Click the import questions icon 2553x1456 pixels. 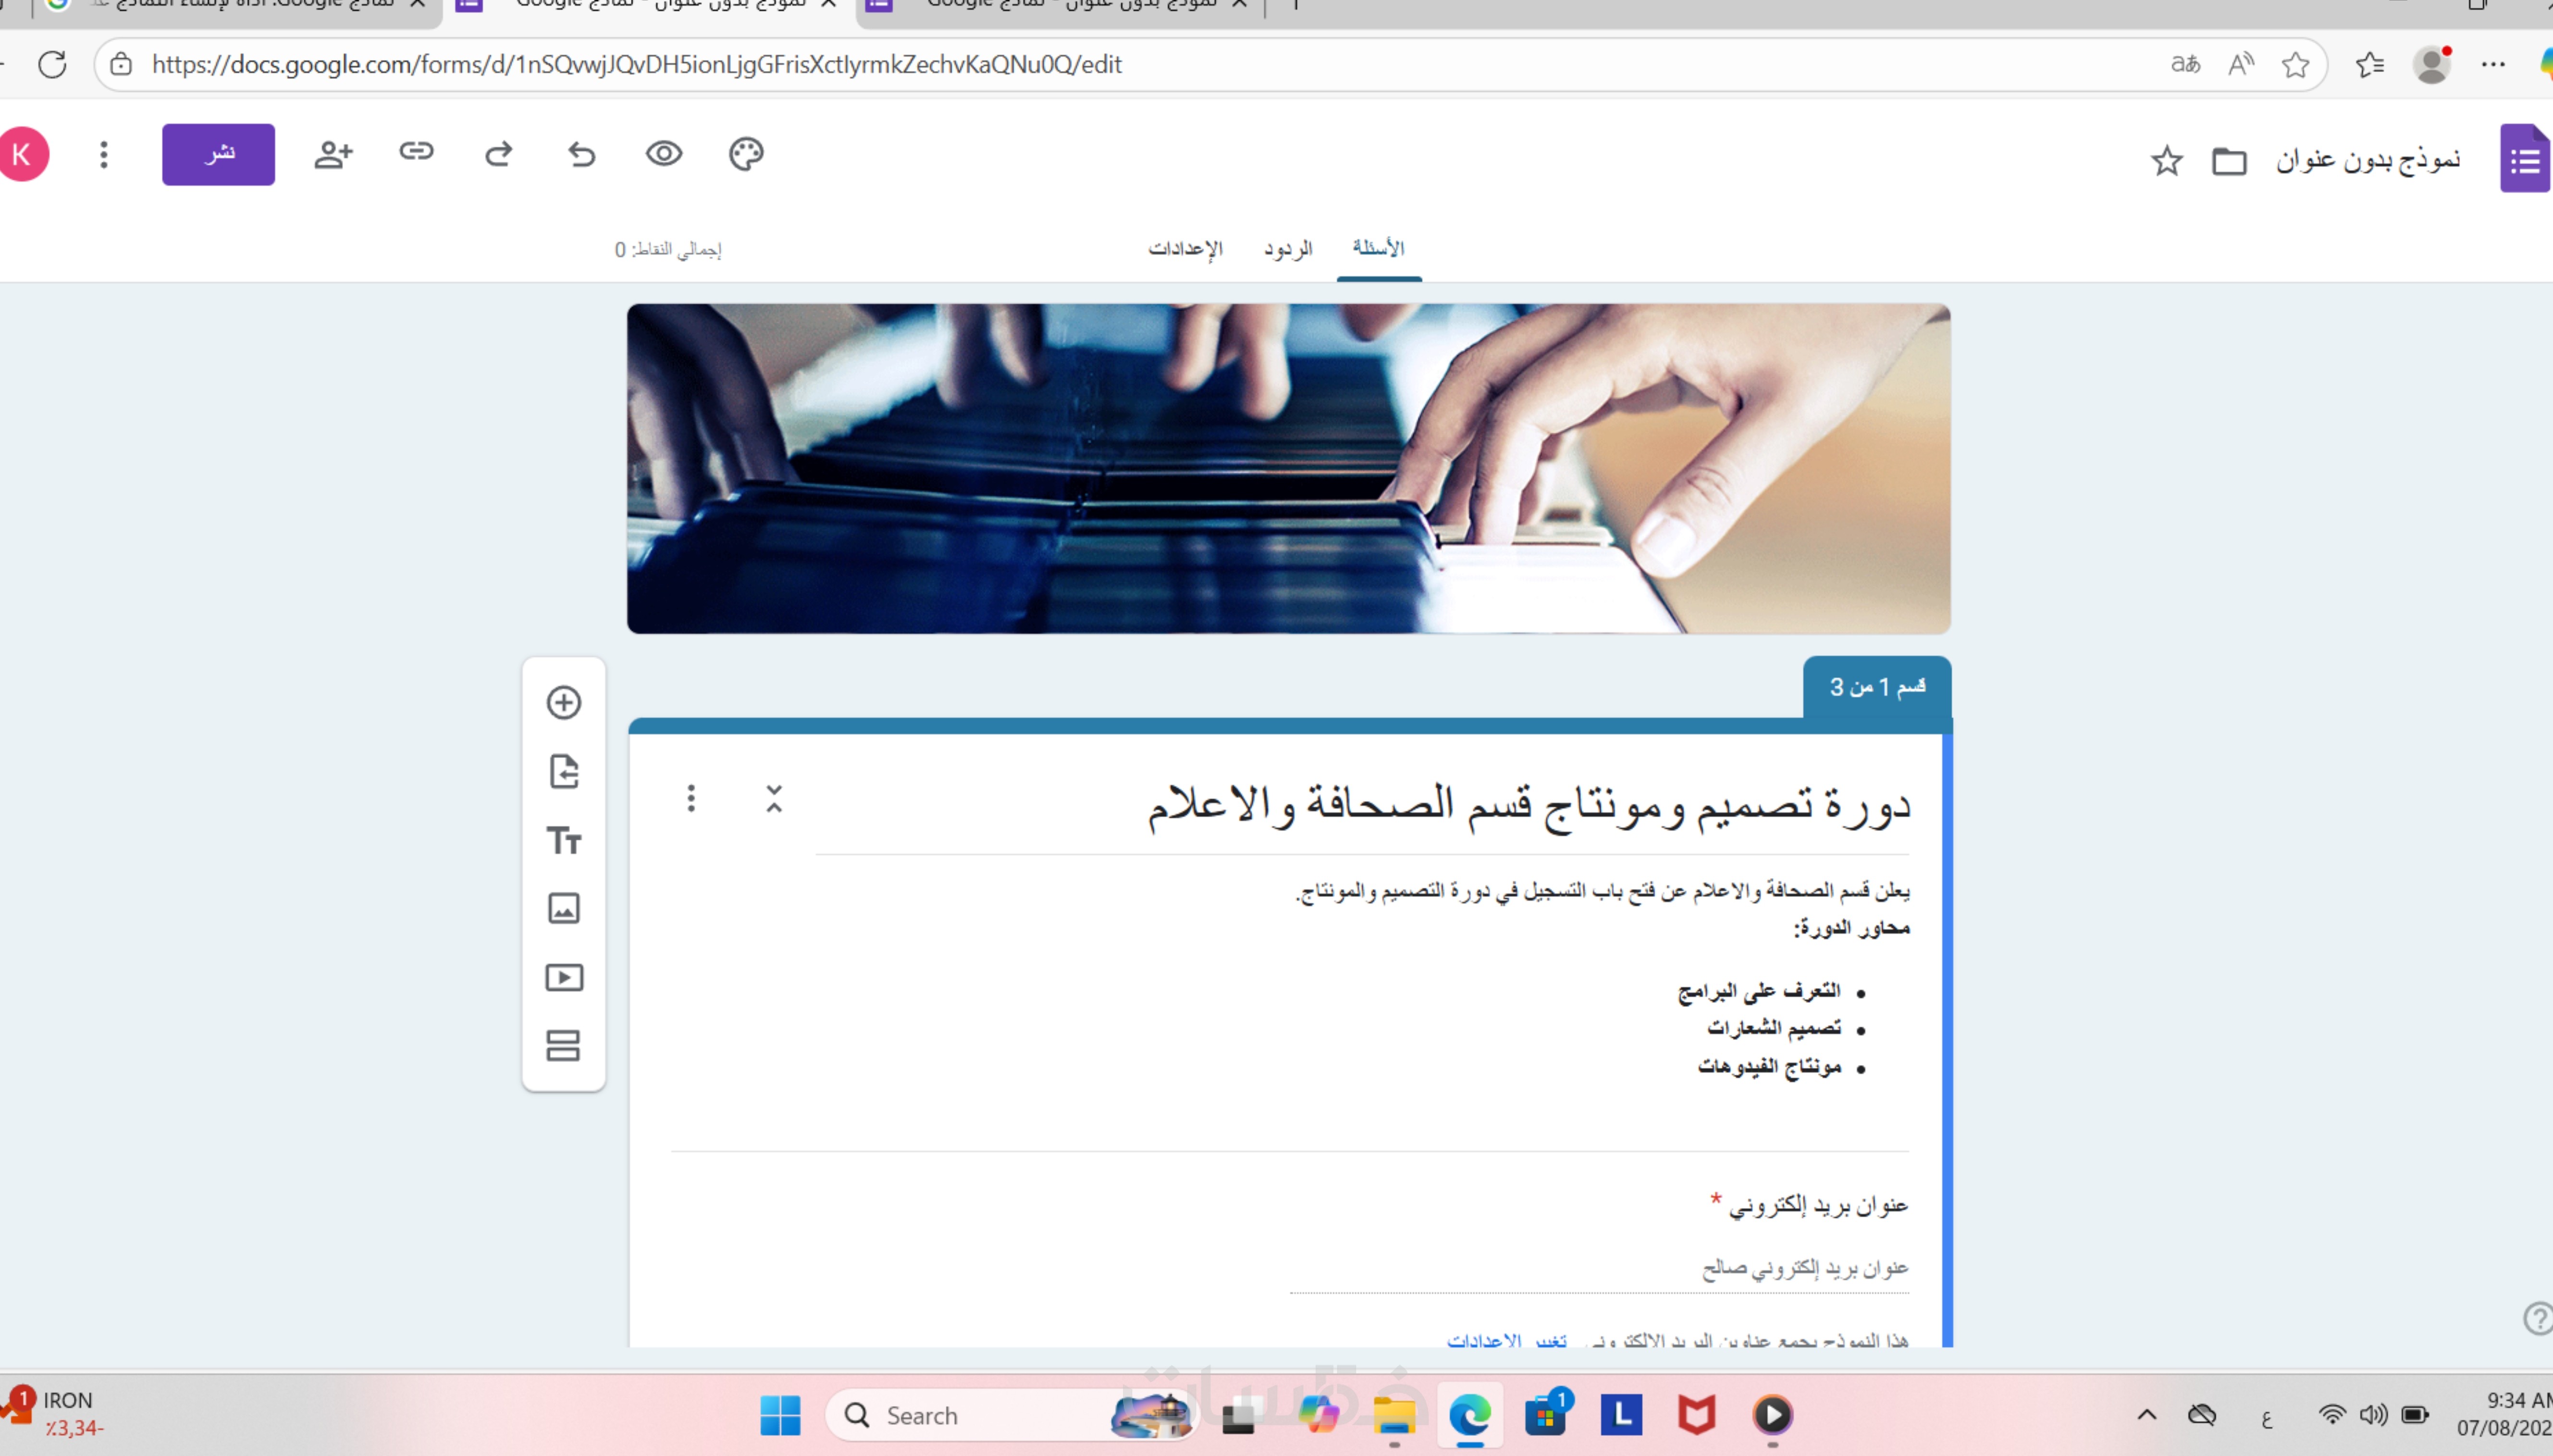coord(563,771)
